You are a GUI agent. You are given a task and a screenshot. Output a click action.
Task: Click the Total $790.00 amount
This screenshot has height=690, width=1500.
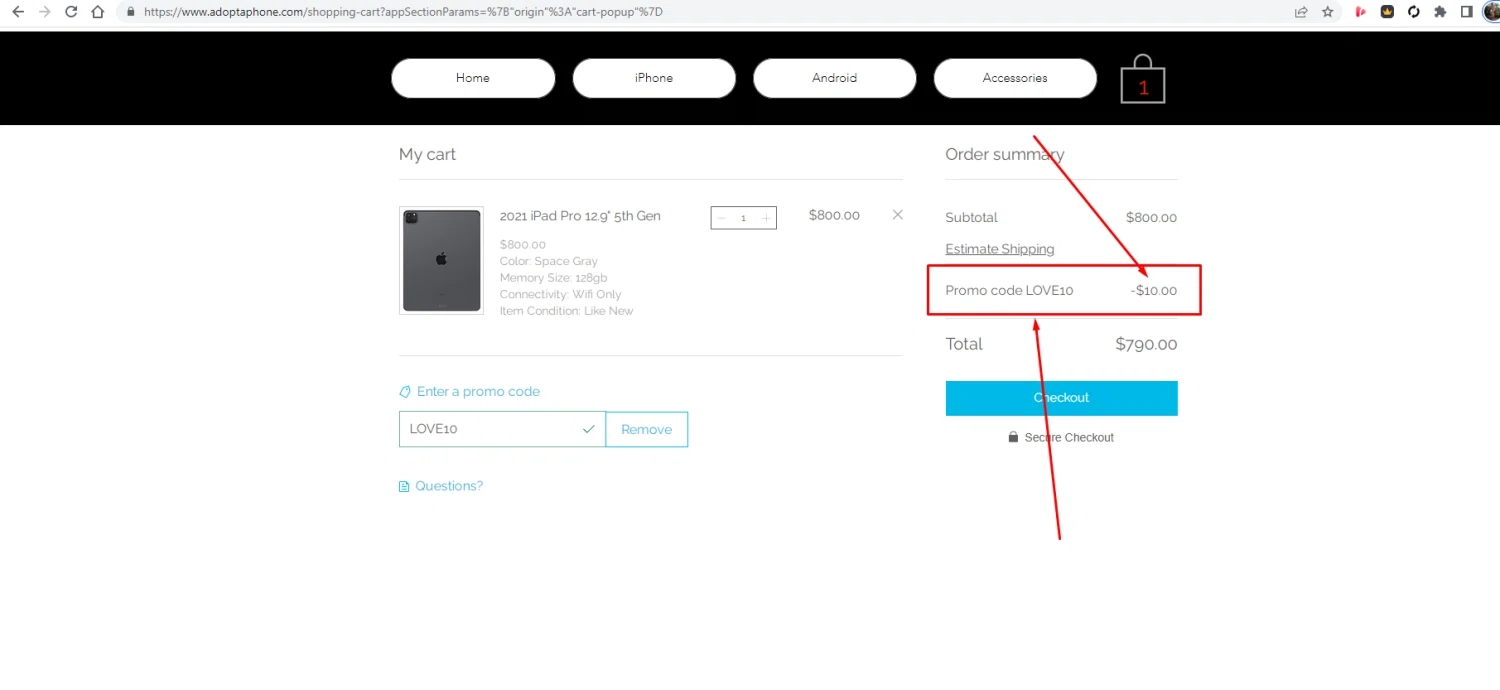point(1146,344)
